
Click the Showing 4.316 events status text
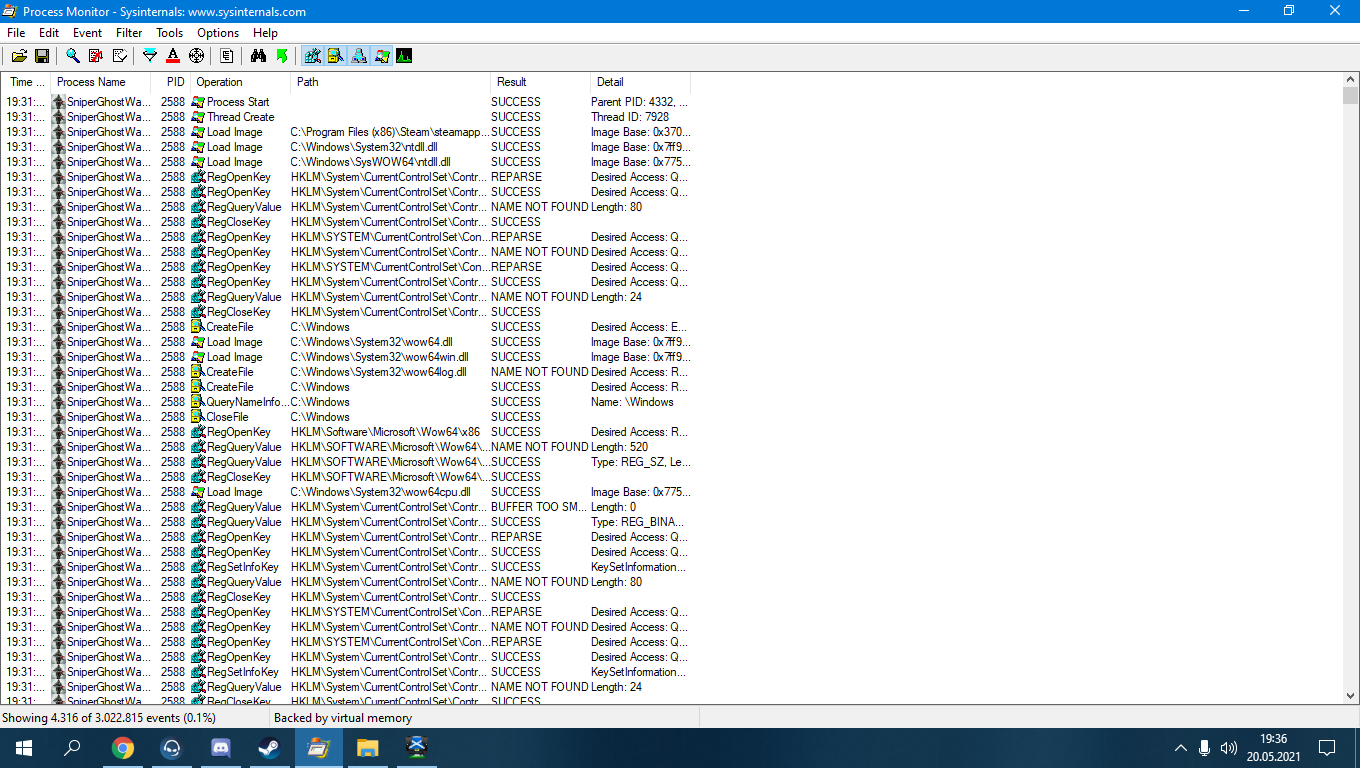pos(108,718)
